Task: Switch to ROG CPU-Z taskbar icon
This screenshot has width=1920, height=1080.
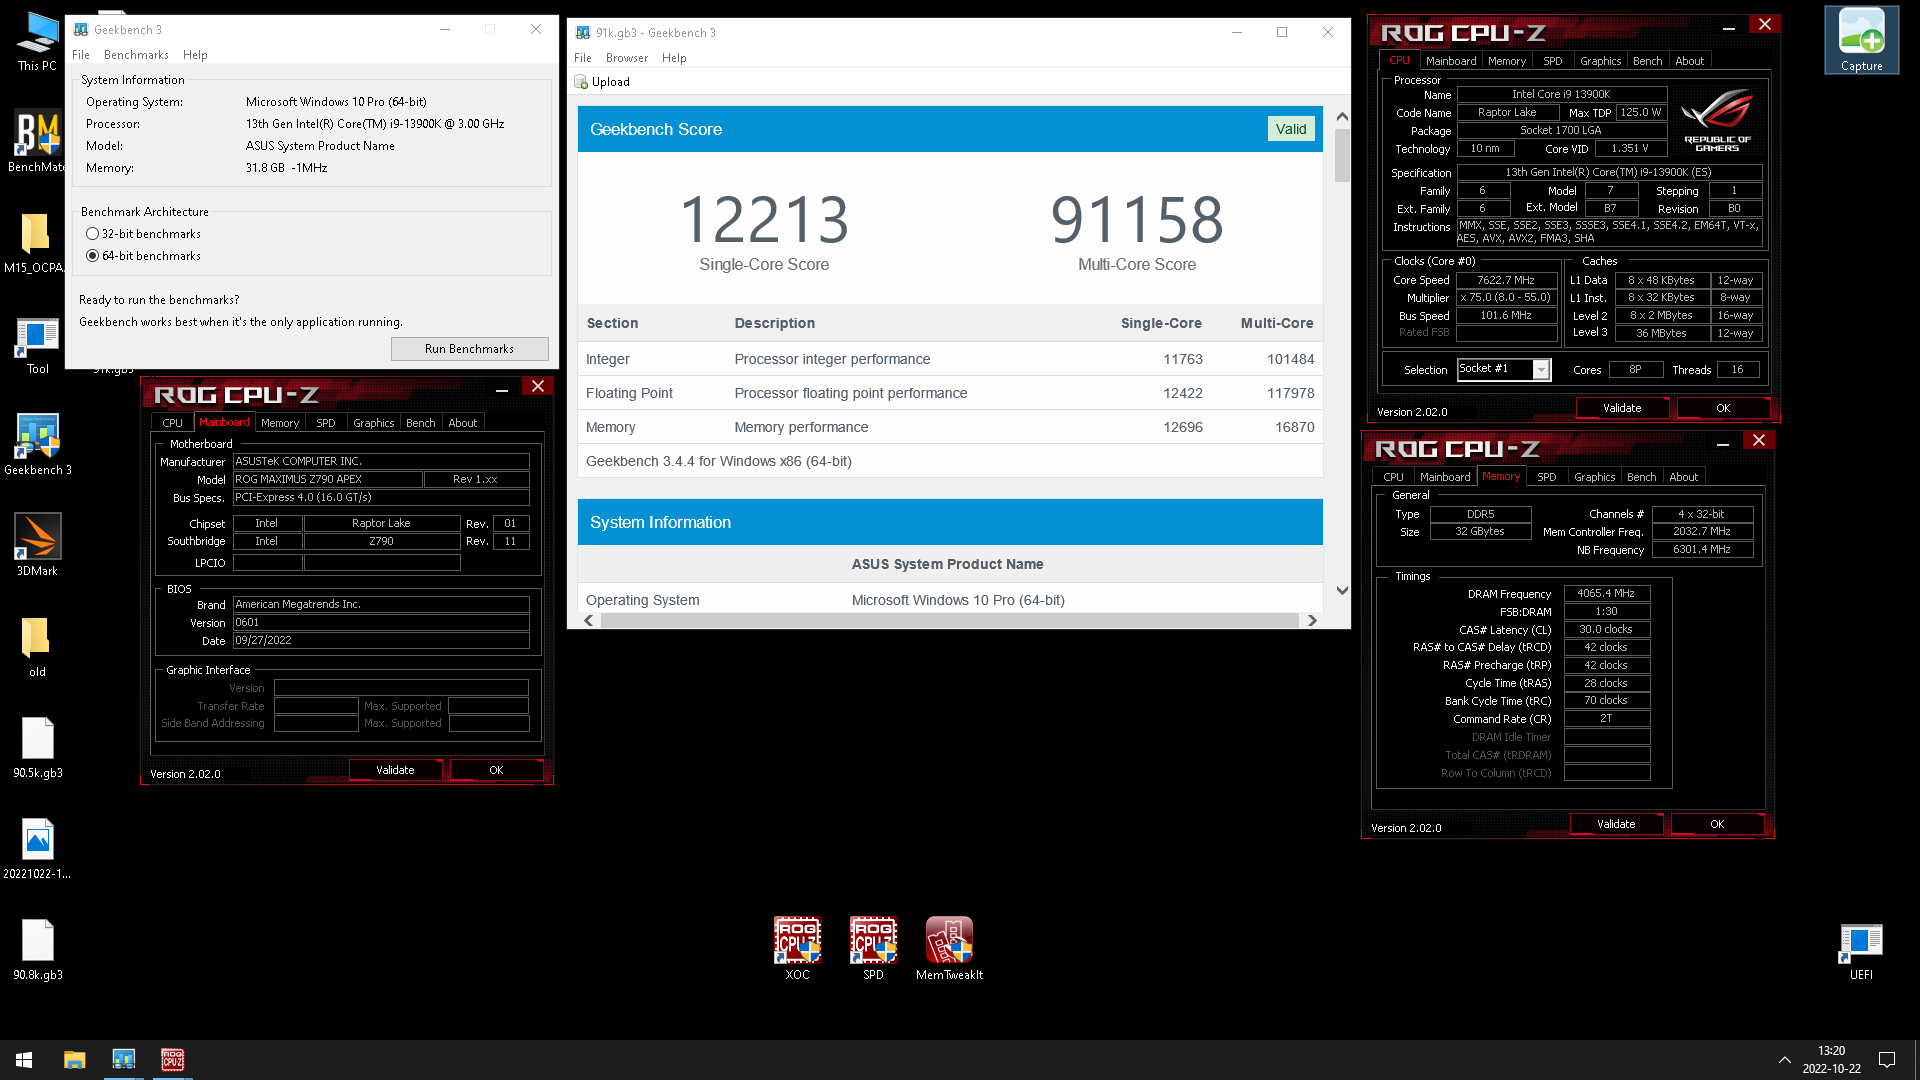Action: pyautogui.click(x=172, y=1060)
